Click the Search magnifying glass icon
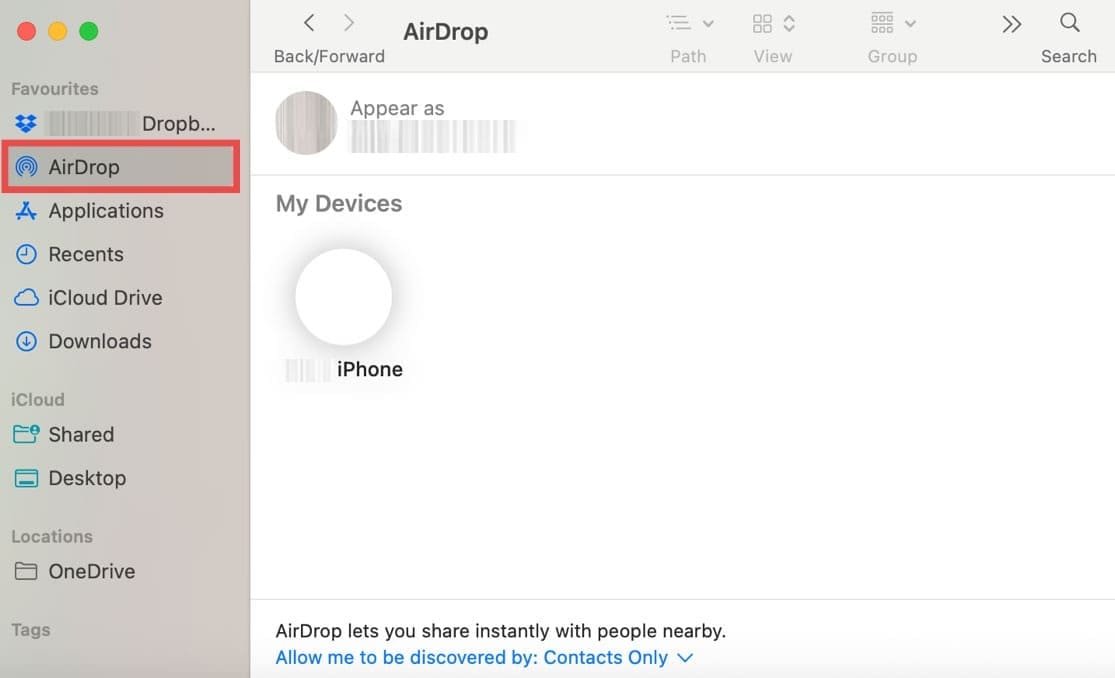The height and width of the screenshot is (678, 1115). point(1069,23)
